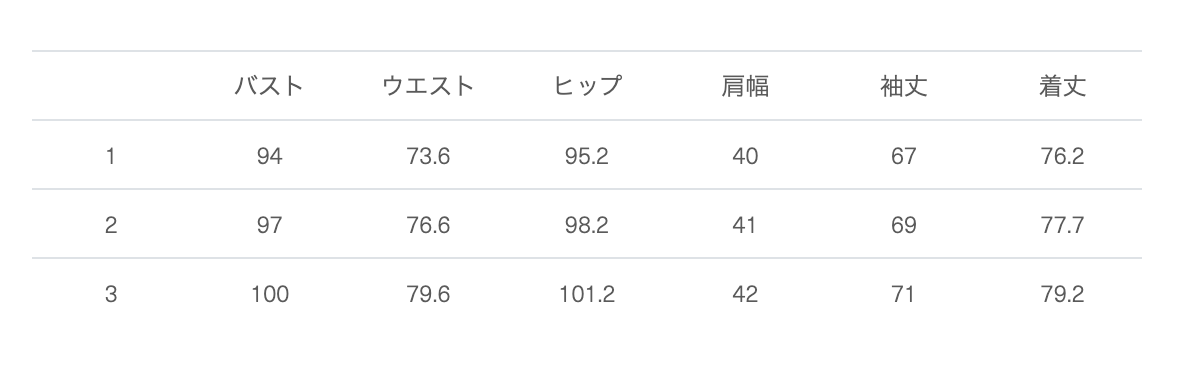Click the ウエスト column header
Viewport: 1180px width, 370px height.
428,86
